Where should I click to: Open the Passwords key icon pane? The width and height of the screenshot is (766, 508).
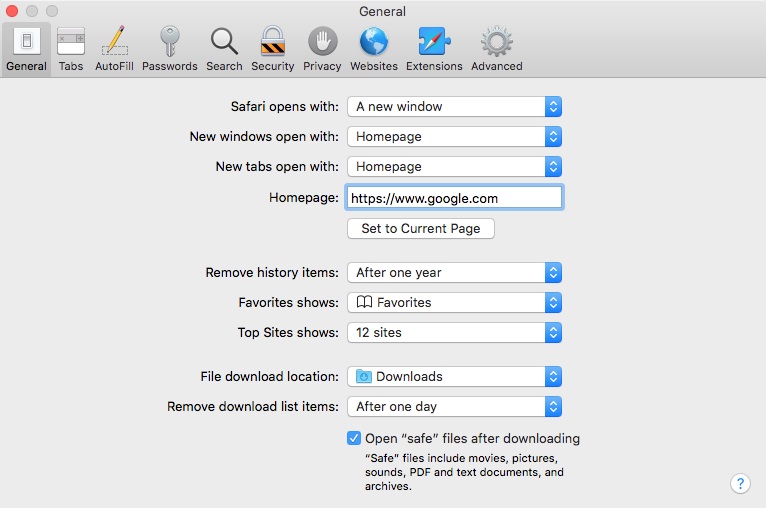[x=170, y=49]
